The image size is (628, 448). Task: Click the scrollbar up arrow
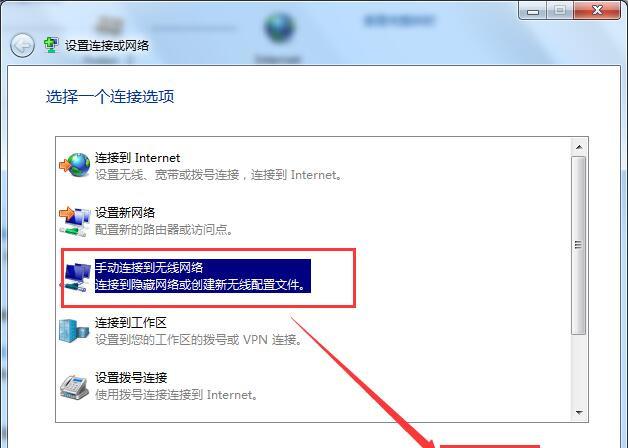(579, 147)
